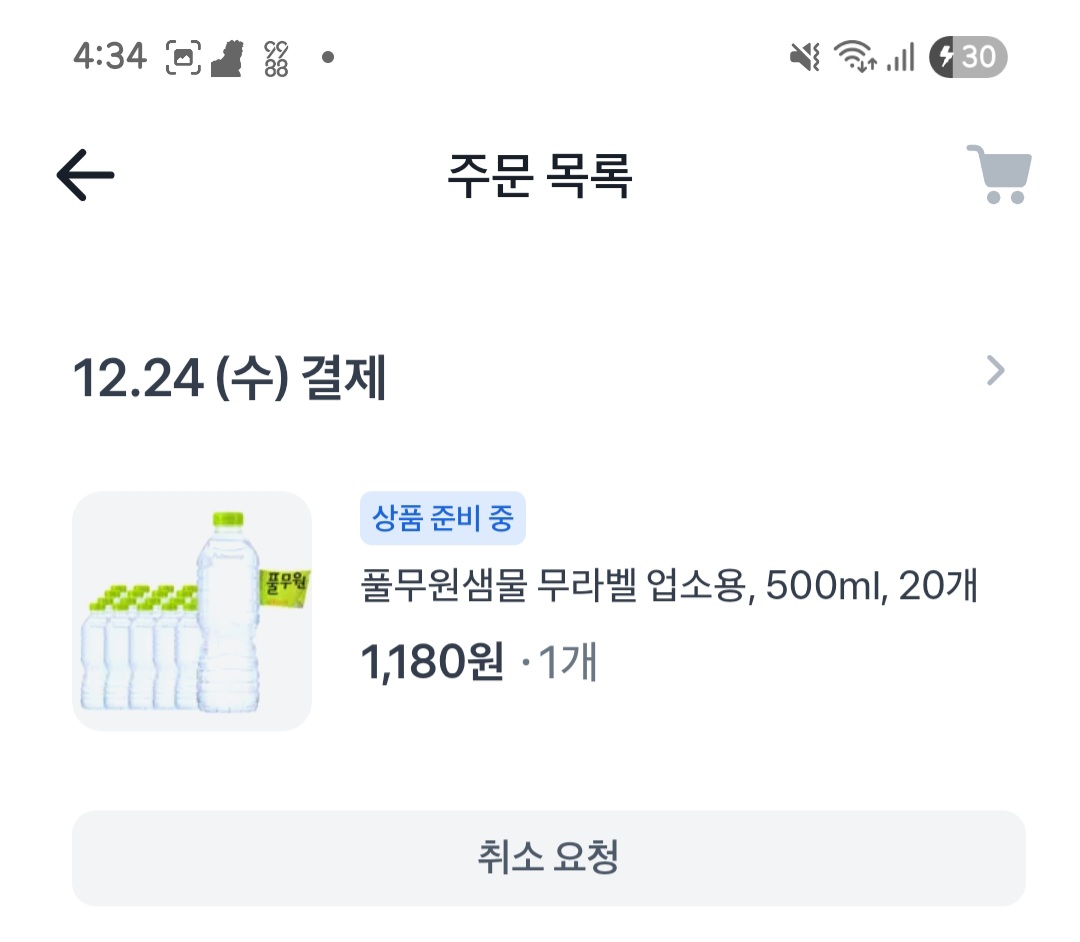
Task: Tap the Wi-Fi status icon
Action: pos(855,57)
